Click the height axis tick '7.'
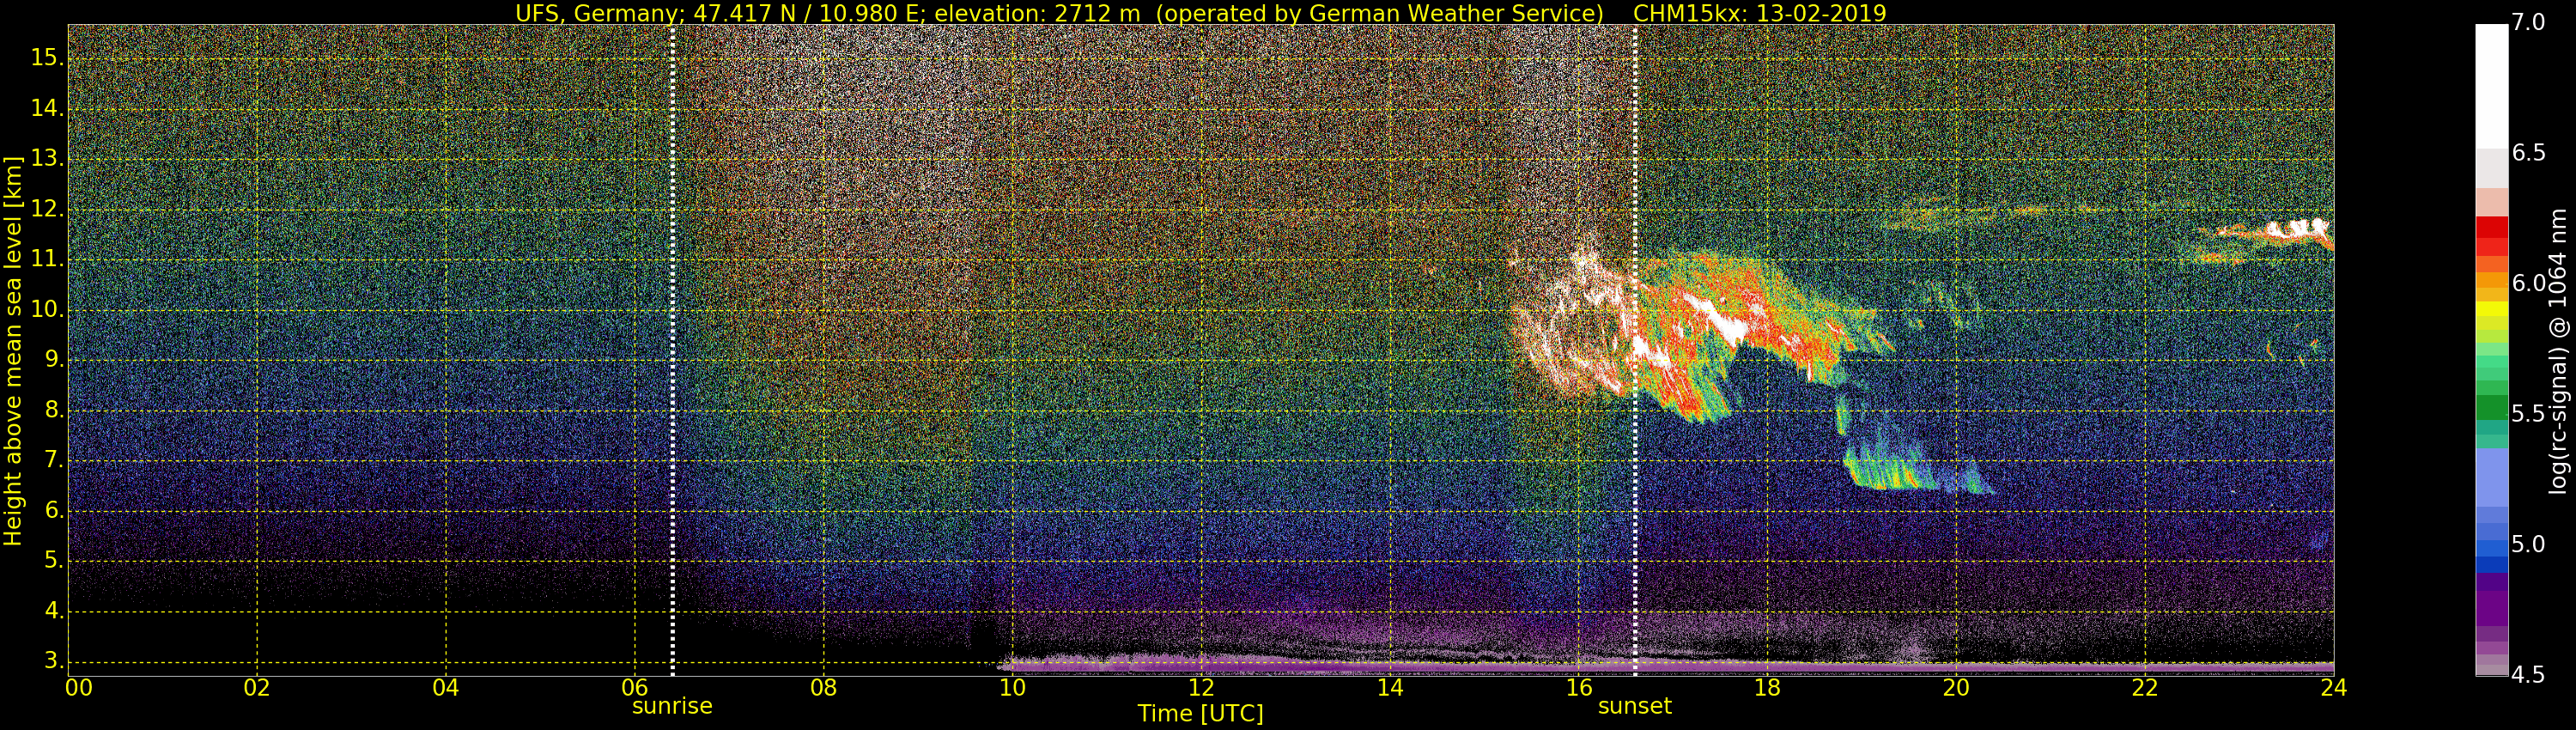Screen dimensions: 2576x730 (x=54, y=461)
